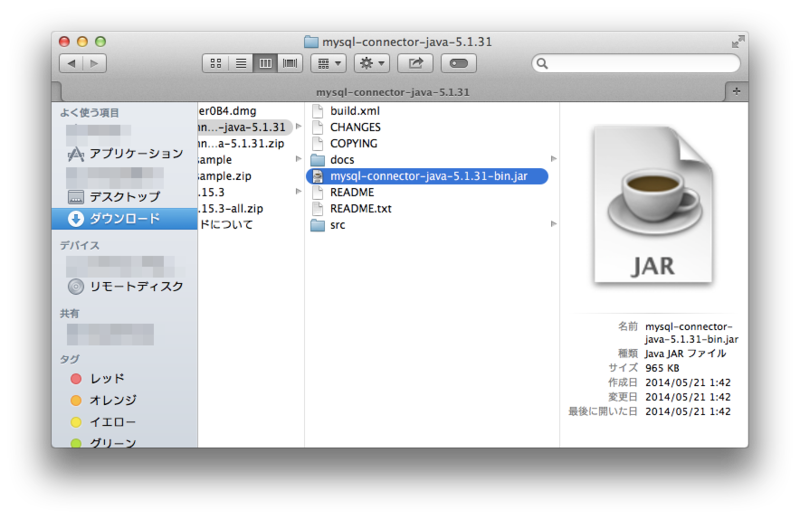Viewport: 800px width, 519px height.
Task: Select the yellow tag イエロー
Action: [x=103, y=422]
